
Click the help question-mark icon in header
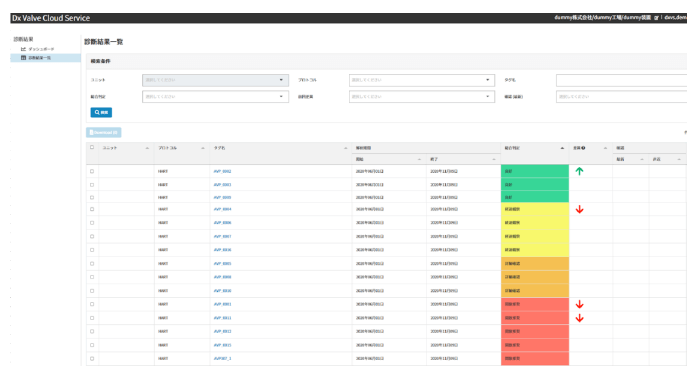[x=583, y=148]
